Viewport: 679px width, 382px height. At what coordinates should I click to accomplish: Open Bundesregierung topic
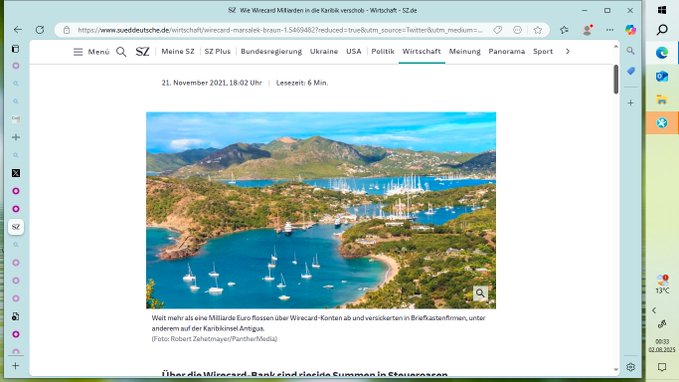[x=271, y=51]
